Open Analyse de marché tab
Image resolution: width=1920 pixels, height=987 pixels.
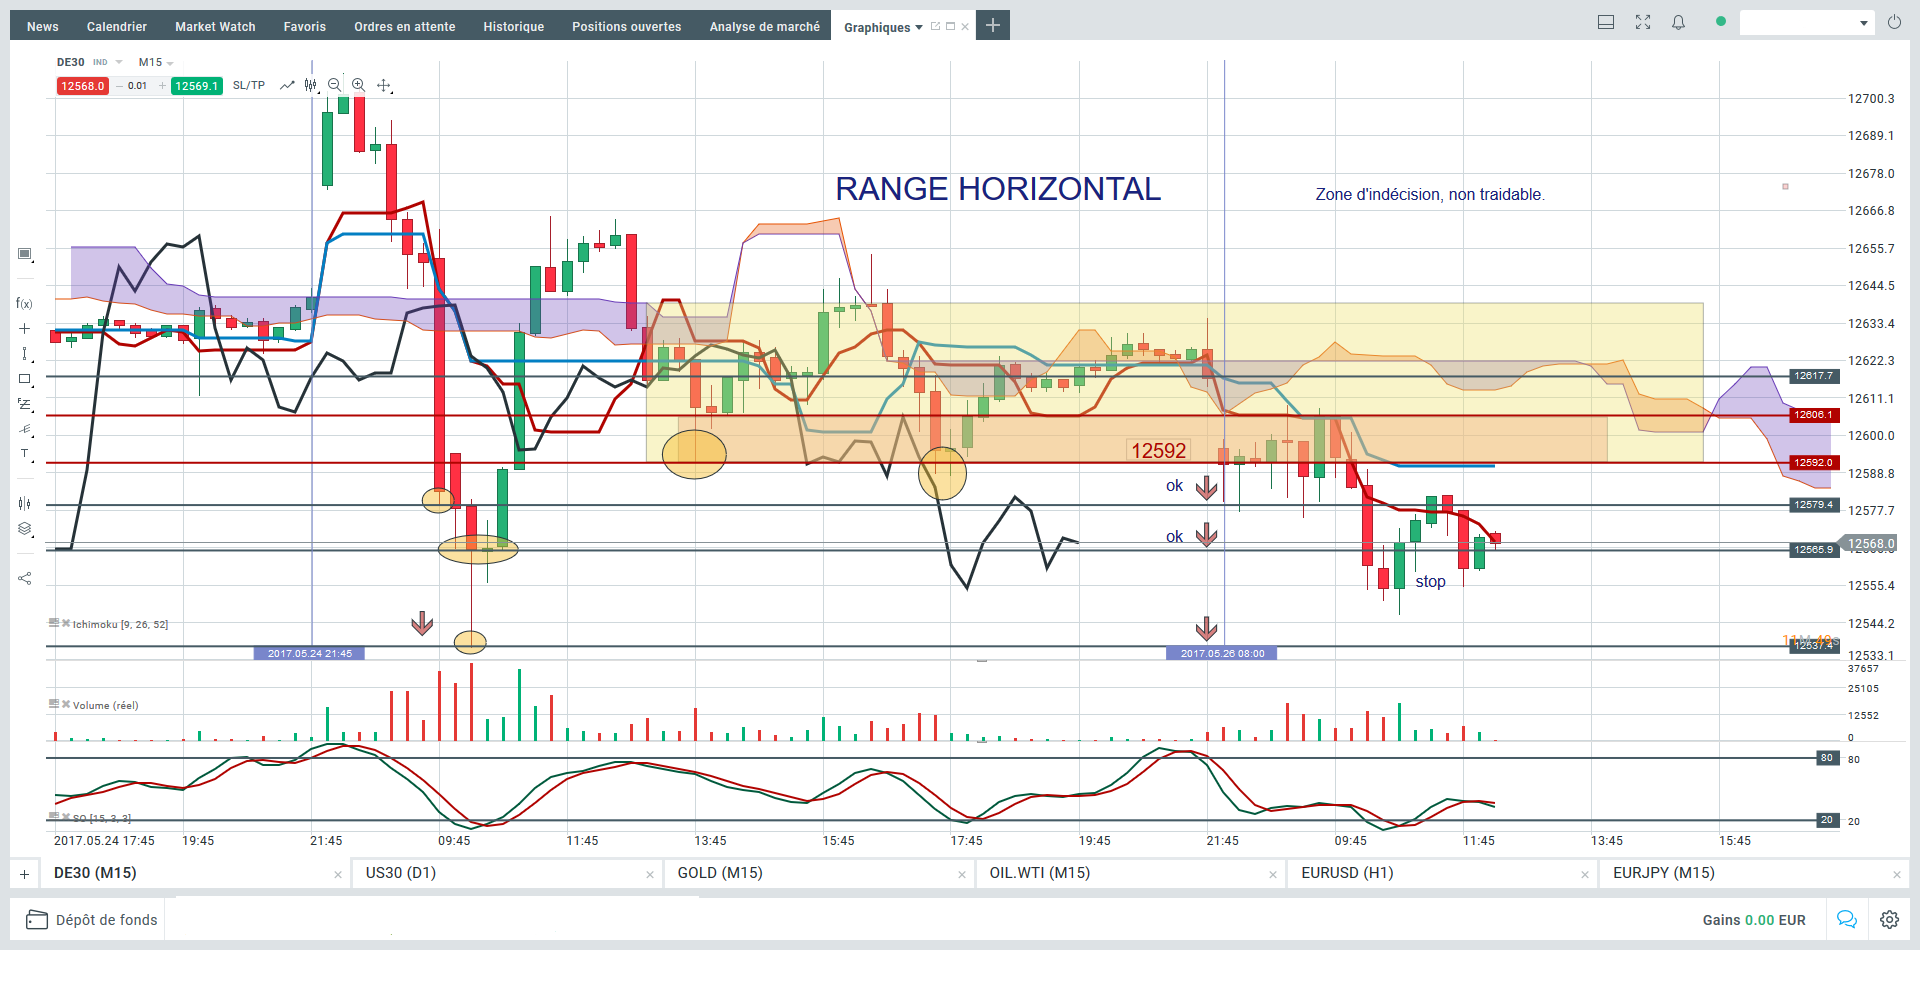coord(765,26)
